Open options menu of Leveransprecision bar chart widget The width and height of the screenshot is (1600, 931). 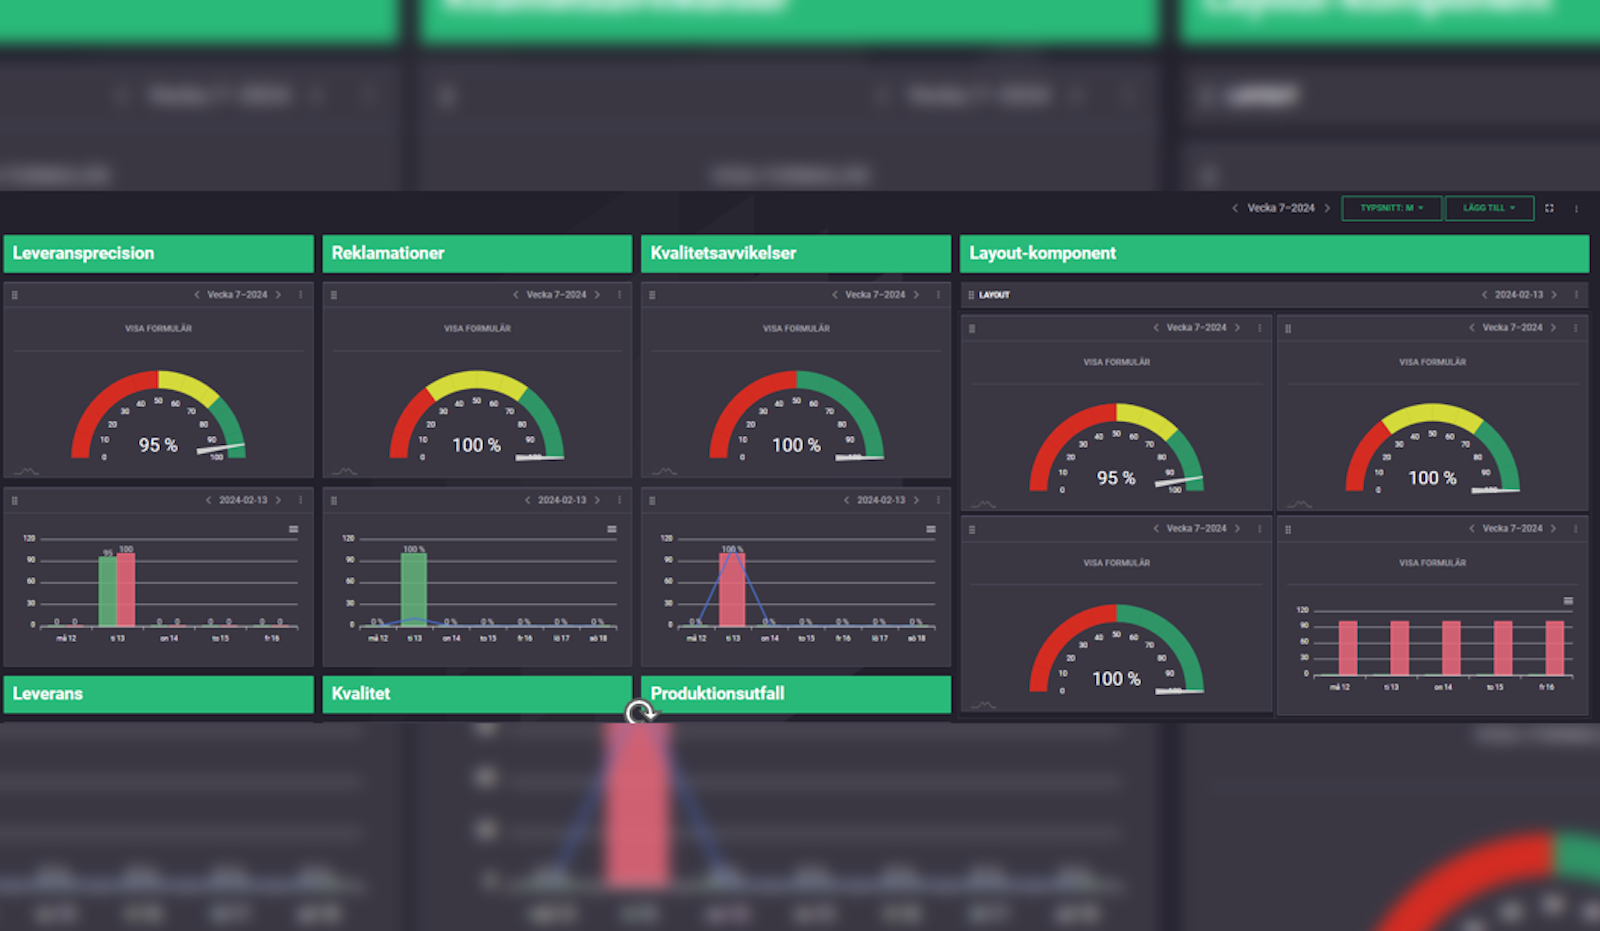(300, 500)
